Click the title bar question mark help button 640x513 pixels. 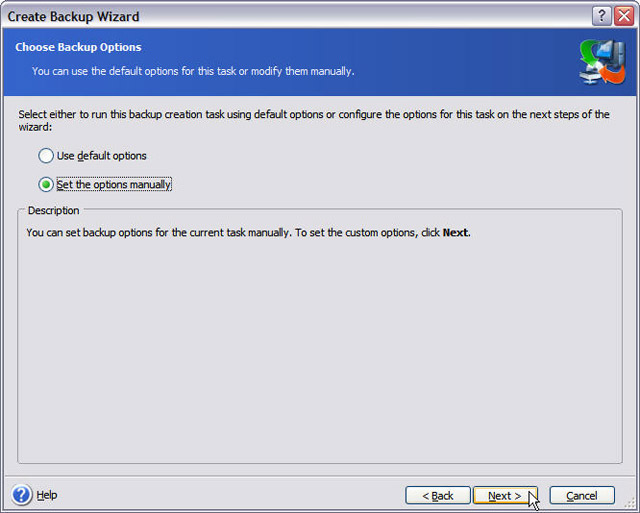(x=601, y=16)
